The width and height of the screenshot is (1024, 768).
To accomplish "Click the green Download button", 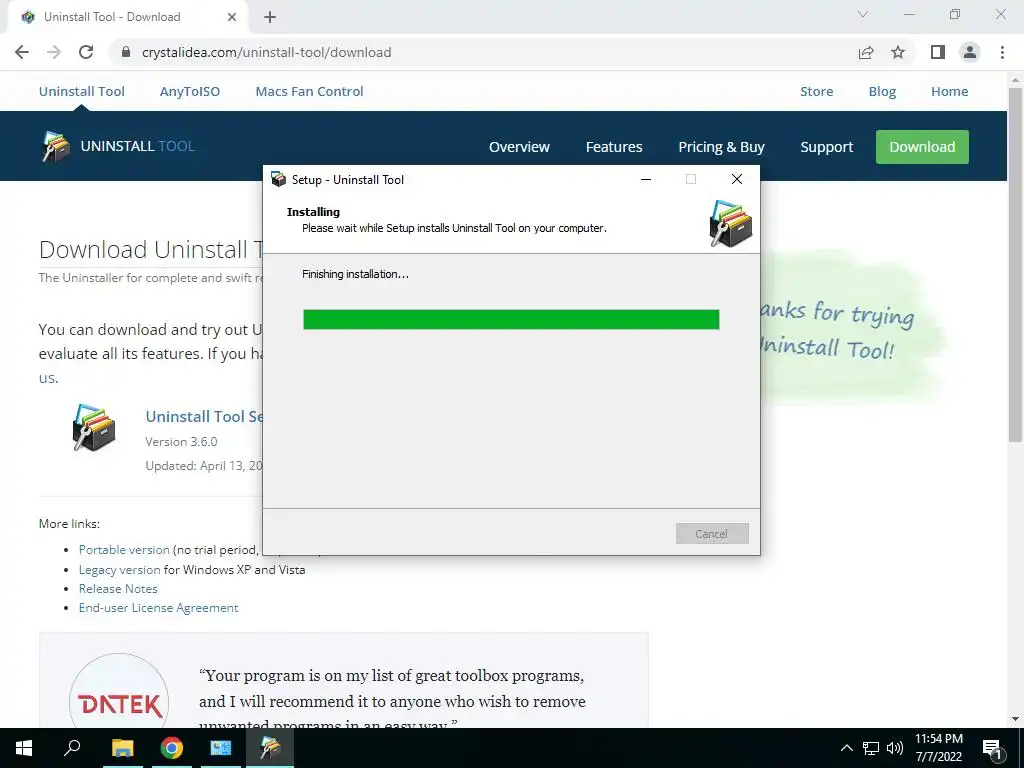I will pyautogui.click(x=922, y=147).
